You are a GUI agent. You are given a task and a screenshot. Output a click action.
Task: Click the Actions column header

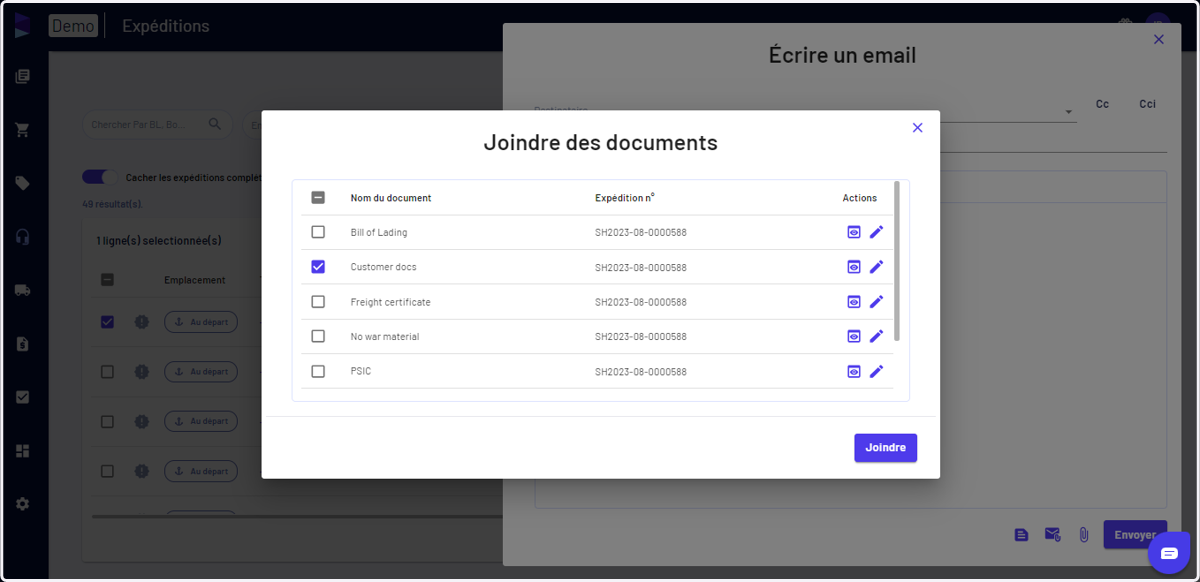(x=860, y=198)
